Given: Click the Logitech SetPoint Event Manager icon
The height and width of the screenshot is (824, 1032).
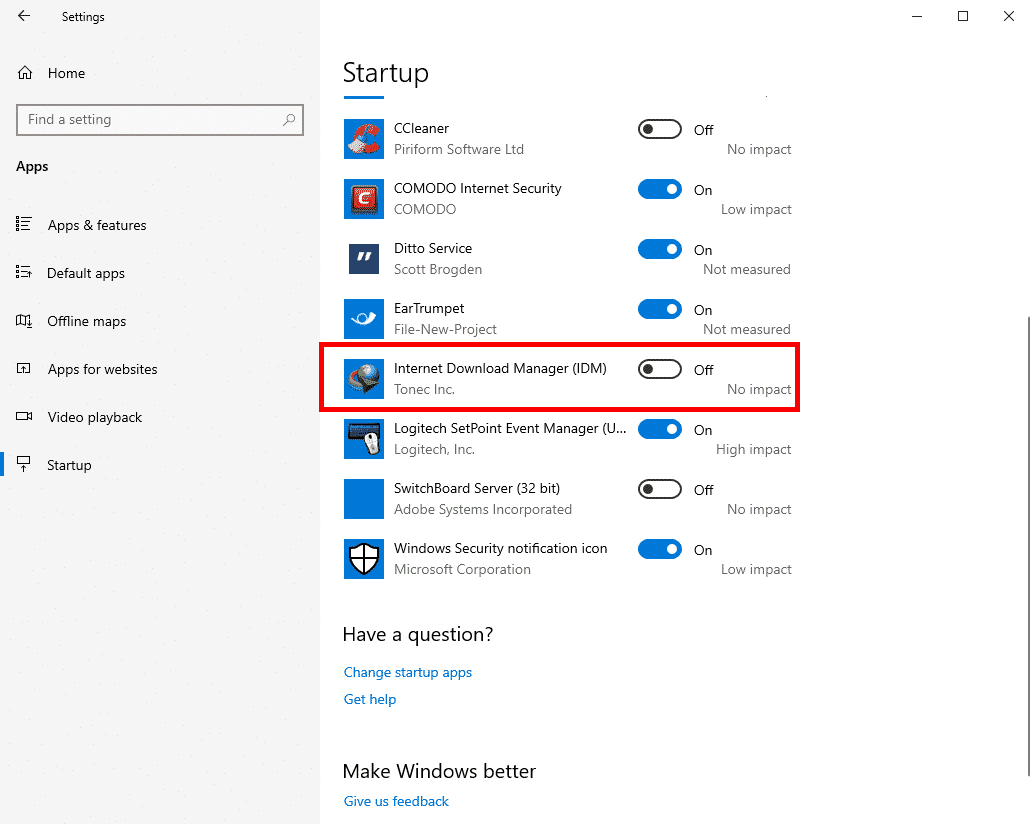Looking at the screenshot, I should [363, 439].
